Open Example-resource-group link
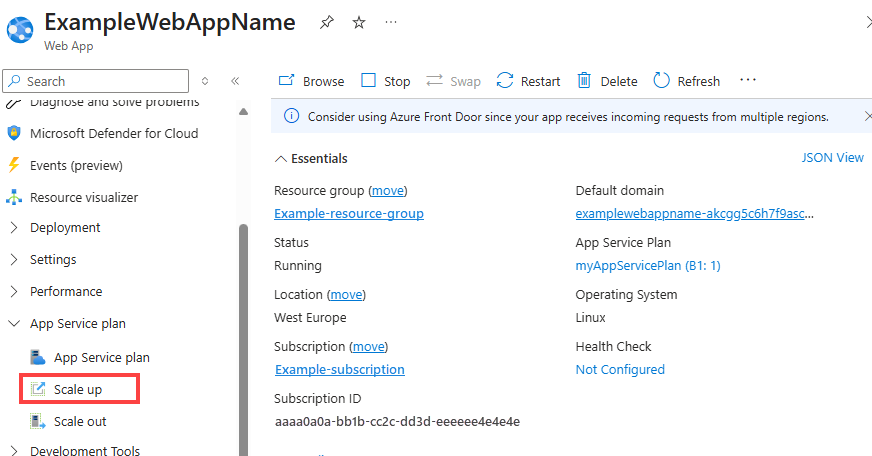Image resolution: width=872 pixels, height=456 pixels. pos(348,213)
